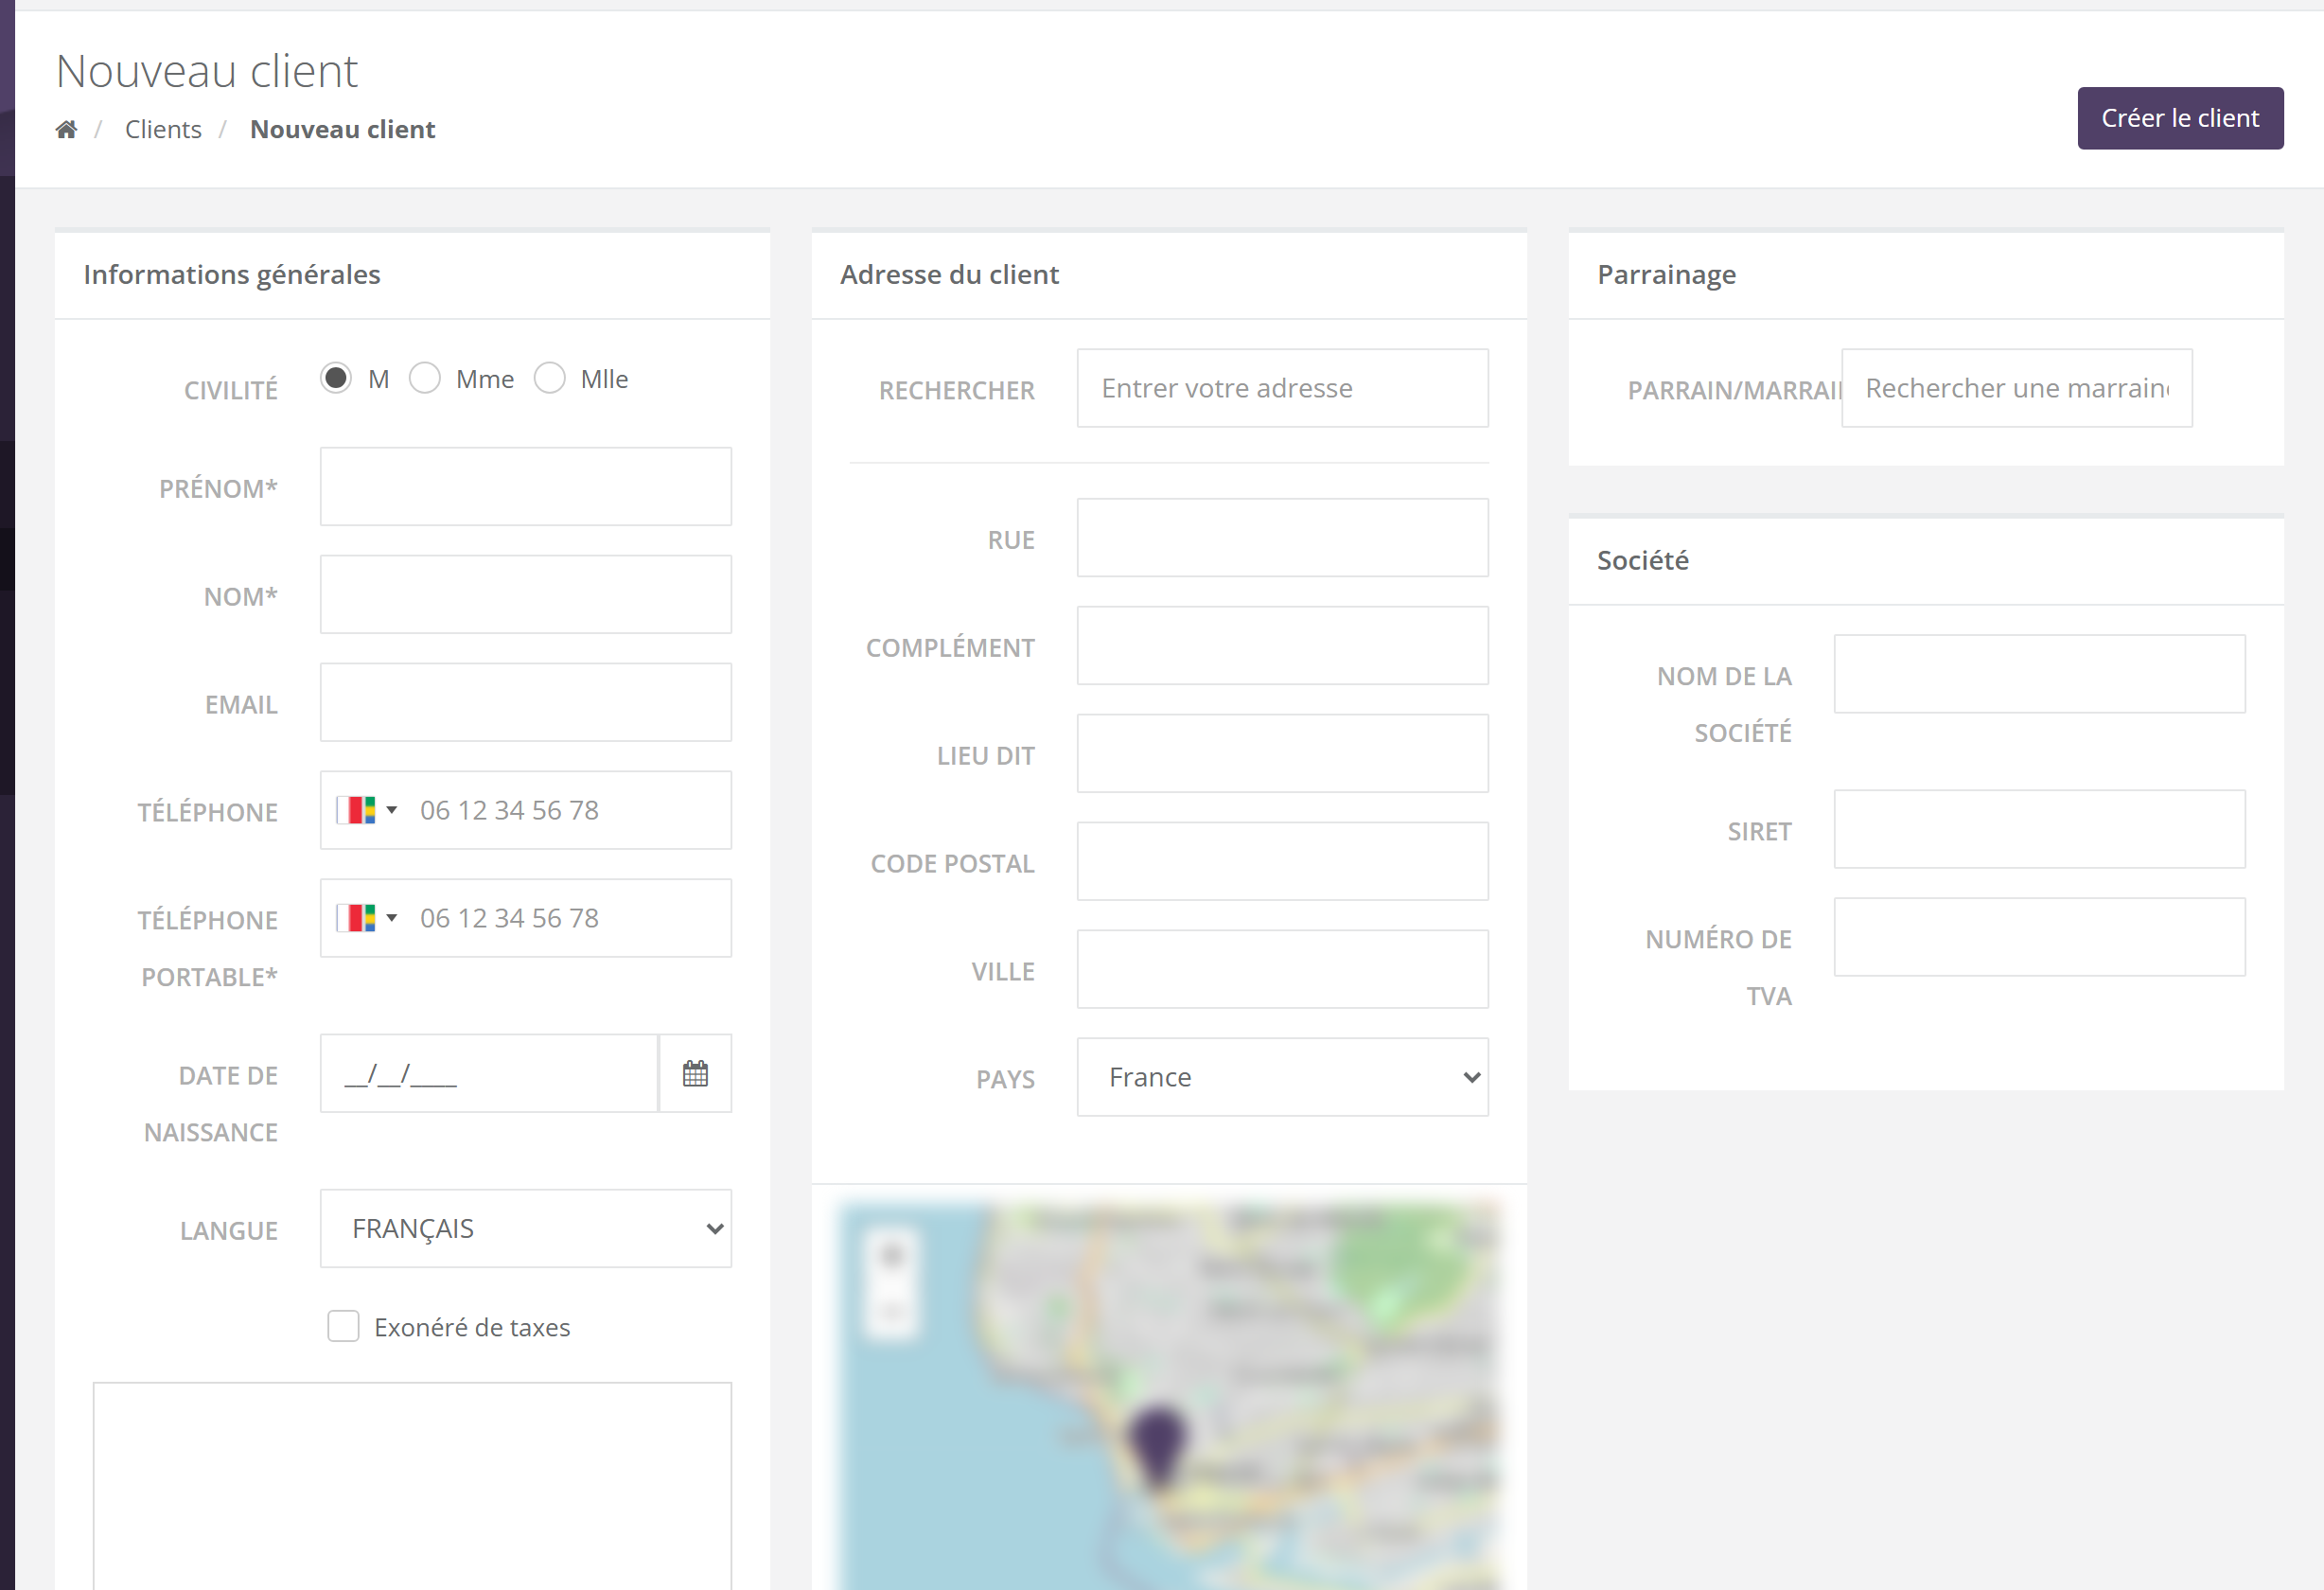Viewport: 2324px width, 1590px height.
Task: Focus the Prénom input field
Action: pyautogui.click(x=526, y=486)
